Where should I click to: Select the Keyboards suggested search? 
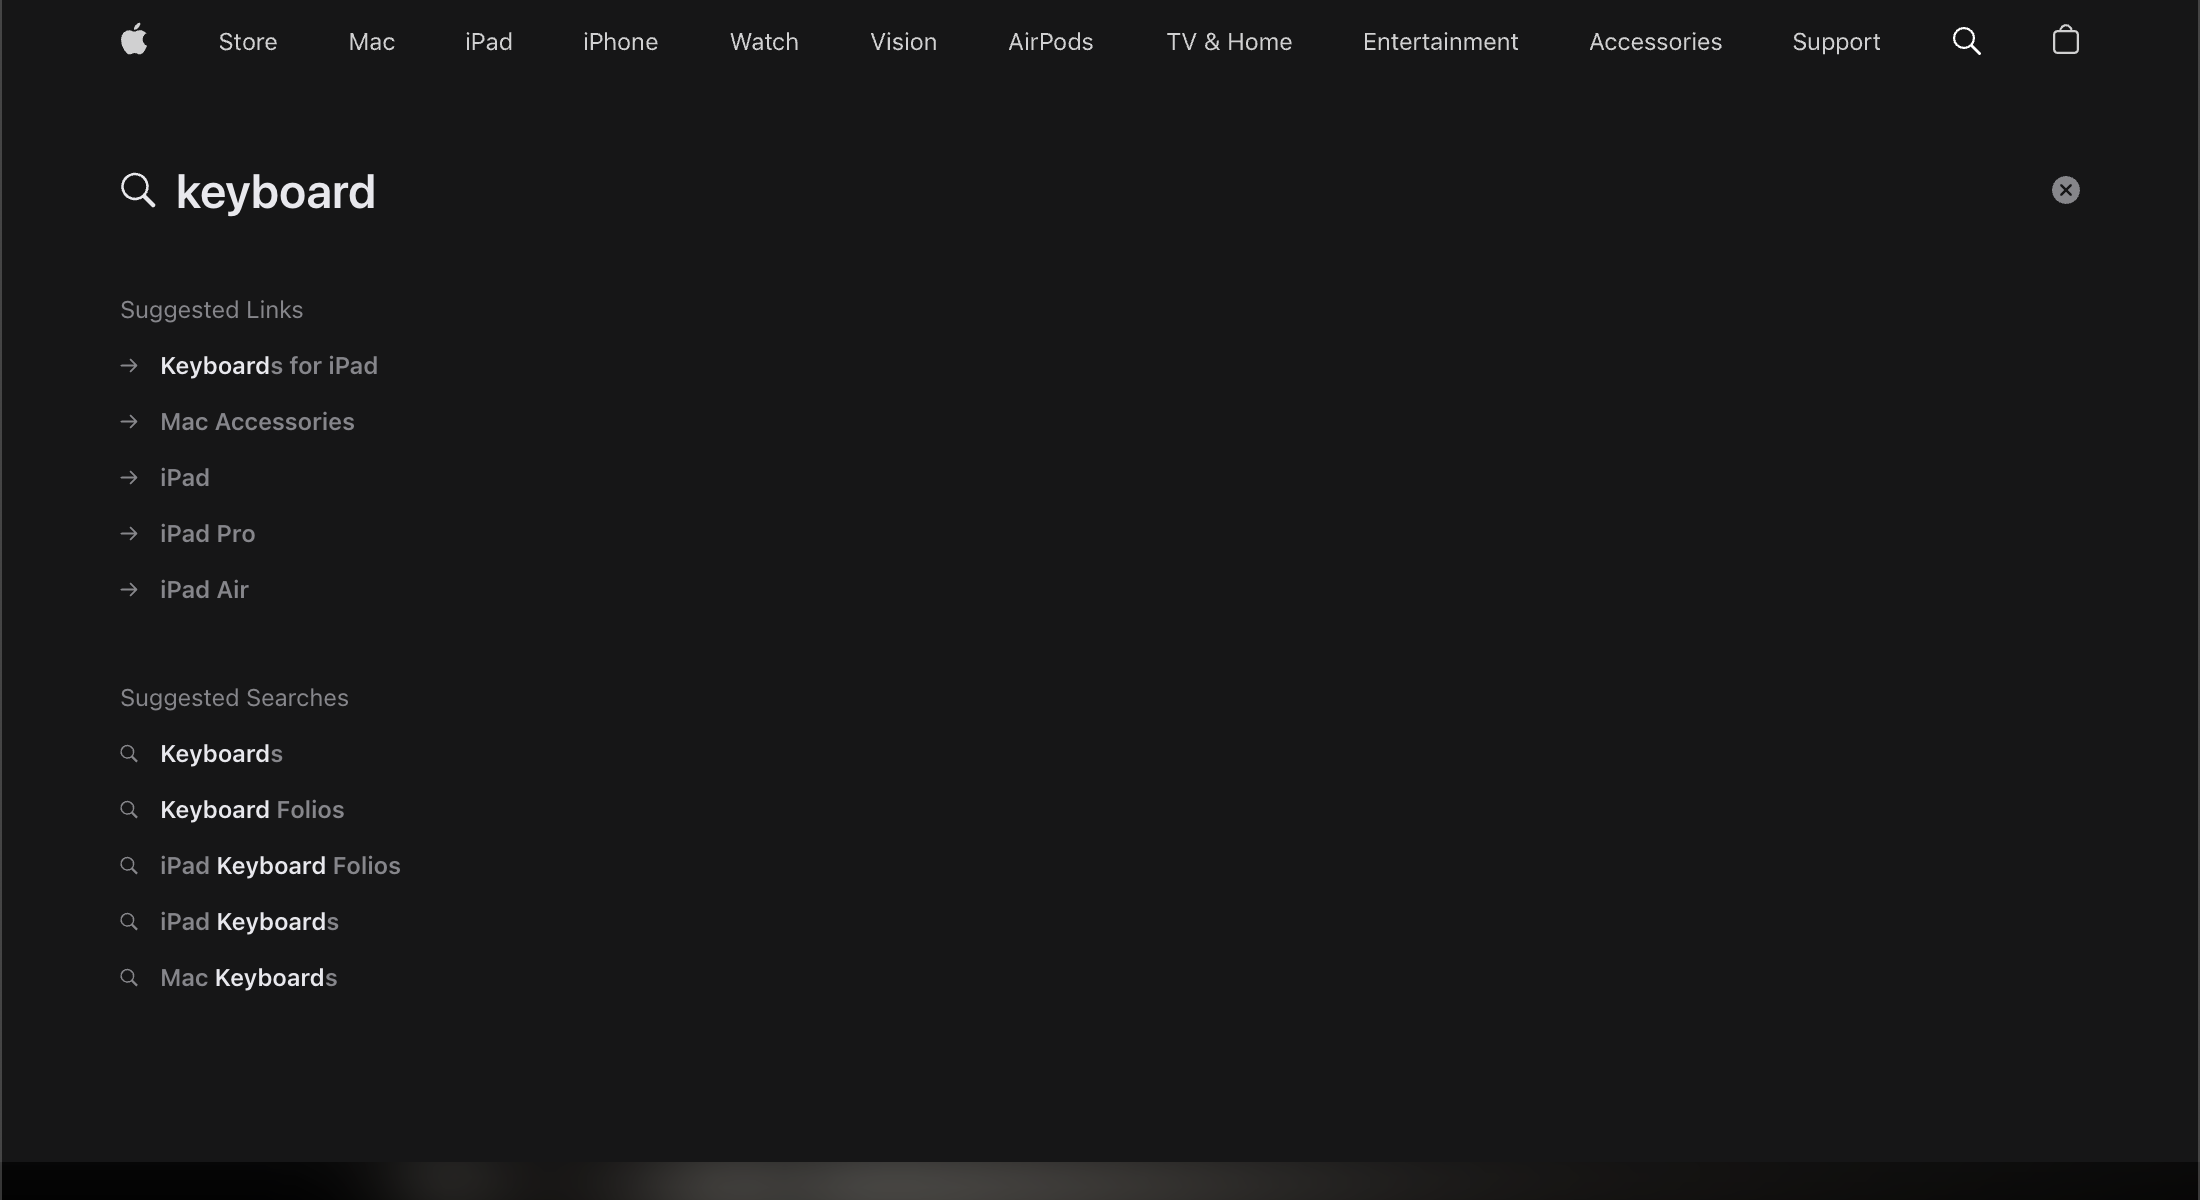click(220, 754)
